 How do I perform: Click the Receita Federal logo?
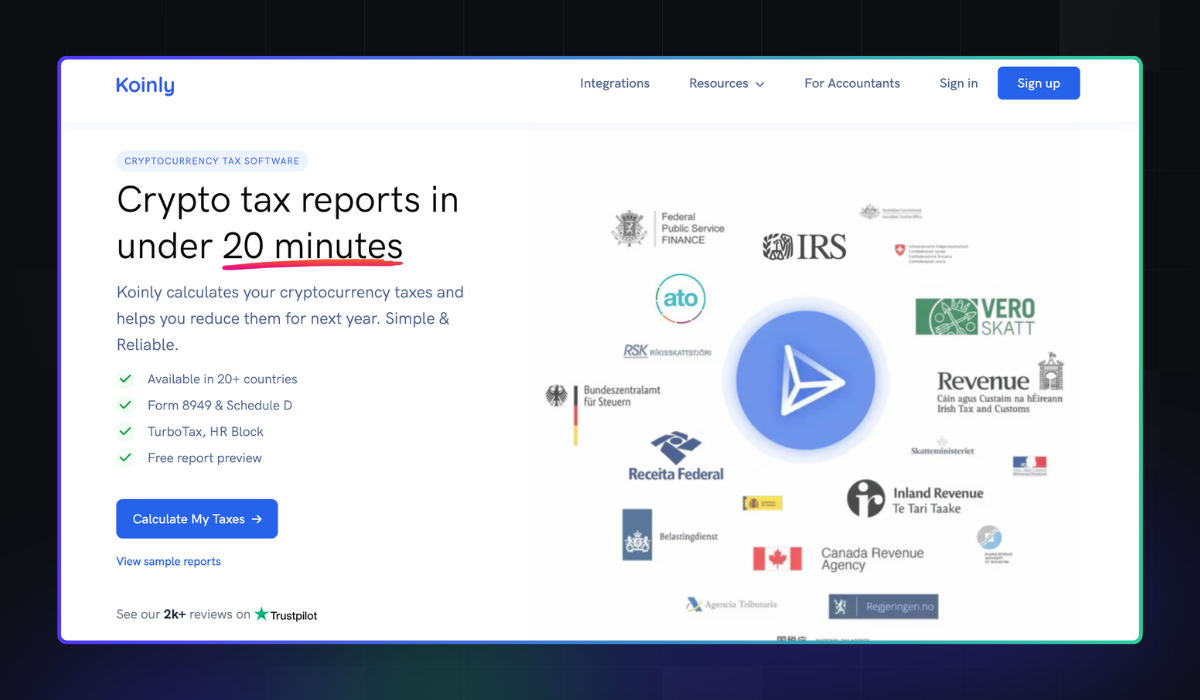coord(676,456)
